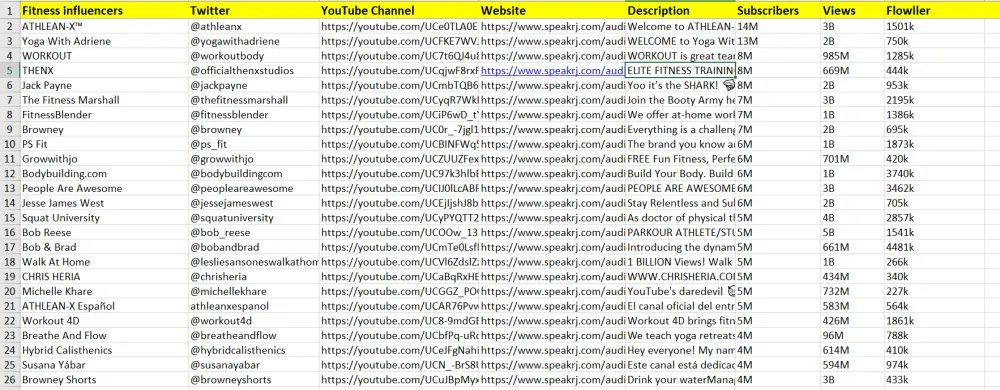Select the ELITE FITNESS TRAINING description cell
Screen dimensions: 1000x390
coord(680,71)
